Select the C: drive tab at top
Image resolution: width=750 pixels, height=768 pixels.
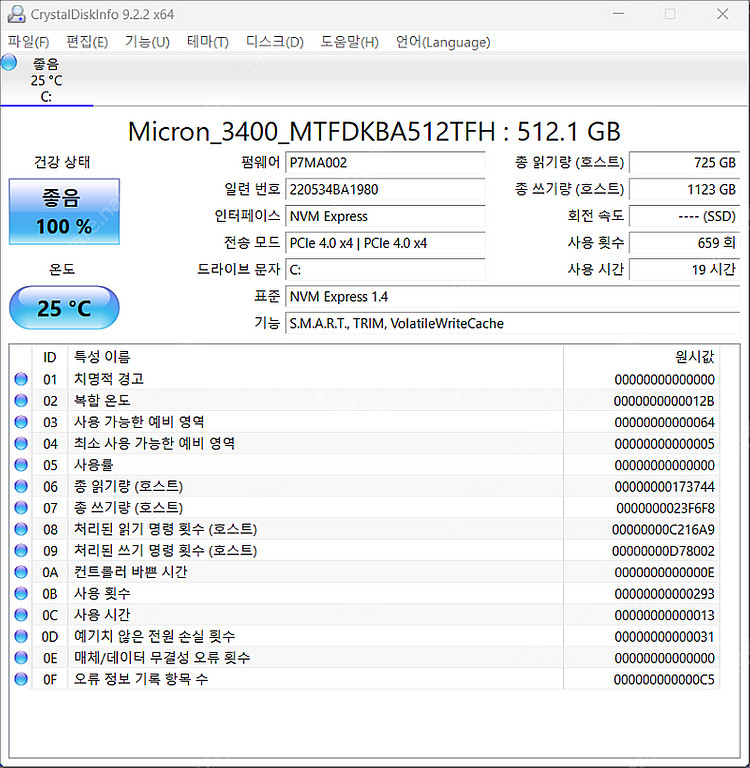pos(46,80)
